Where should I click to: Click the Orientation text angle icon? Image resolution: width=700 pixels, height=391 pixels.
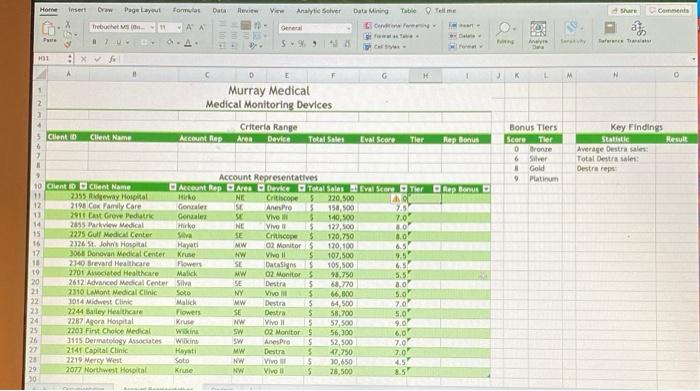click(253, 45)
